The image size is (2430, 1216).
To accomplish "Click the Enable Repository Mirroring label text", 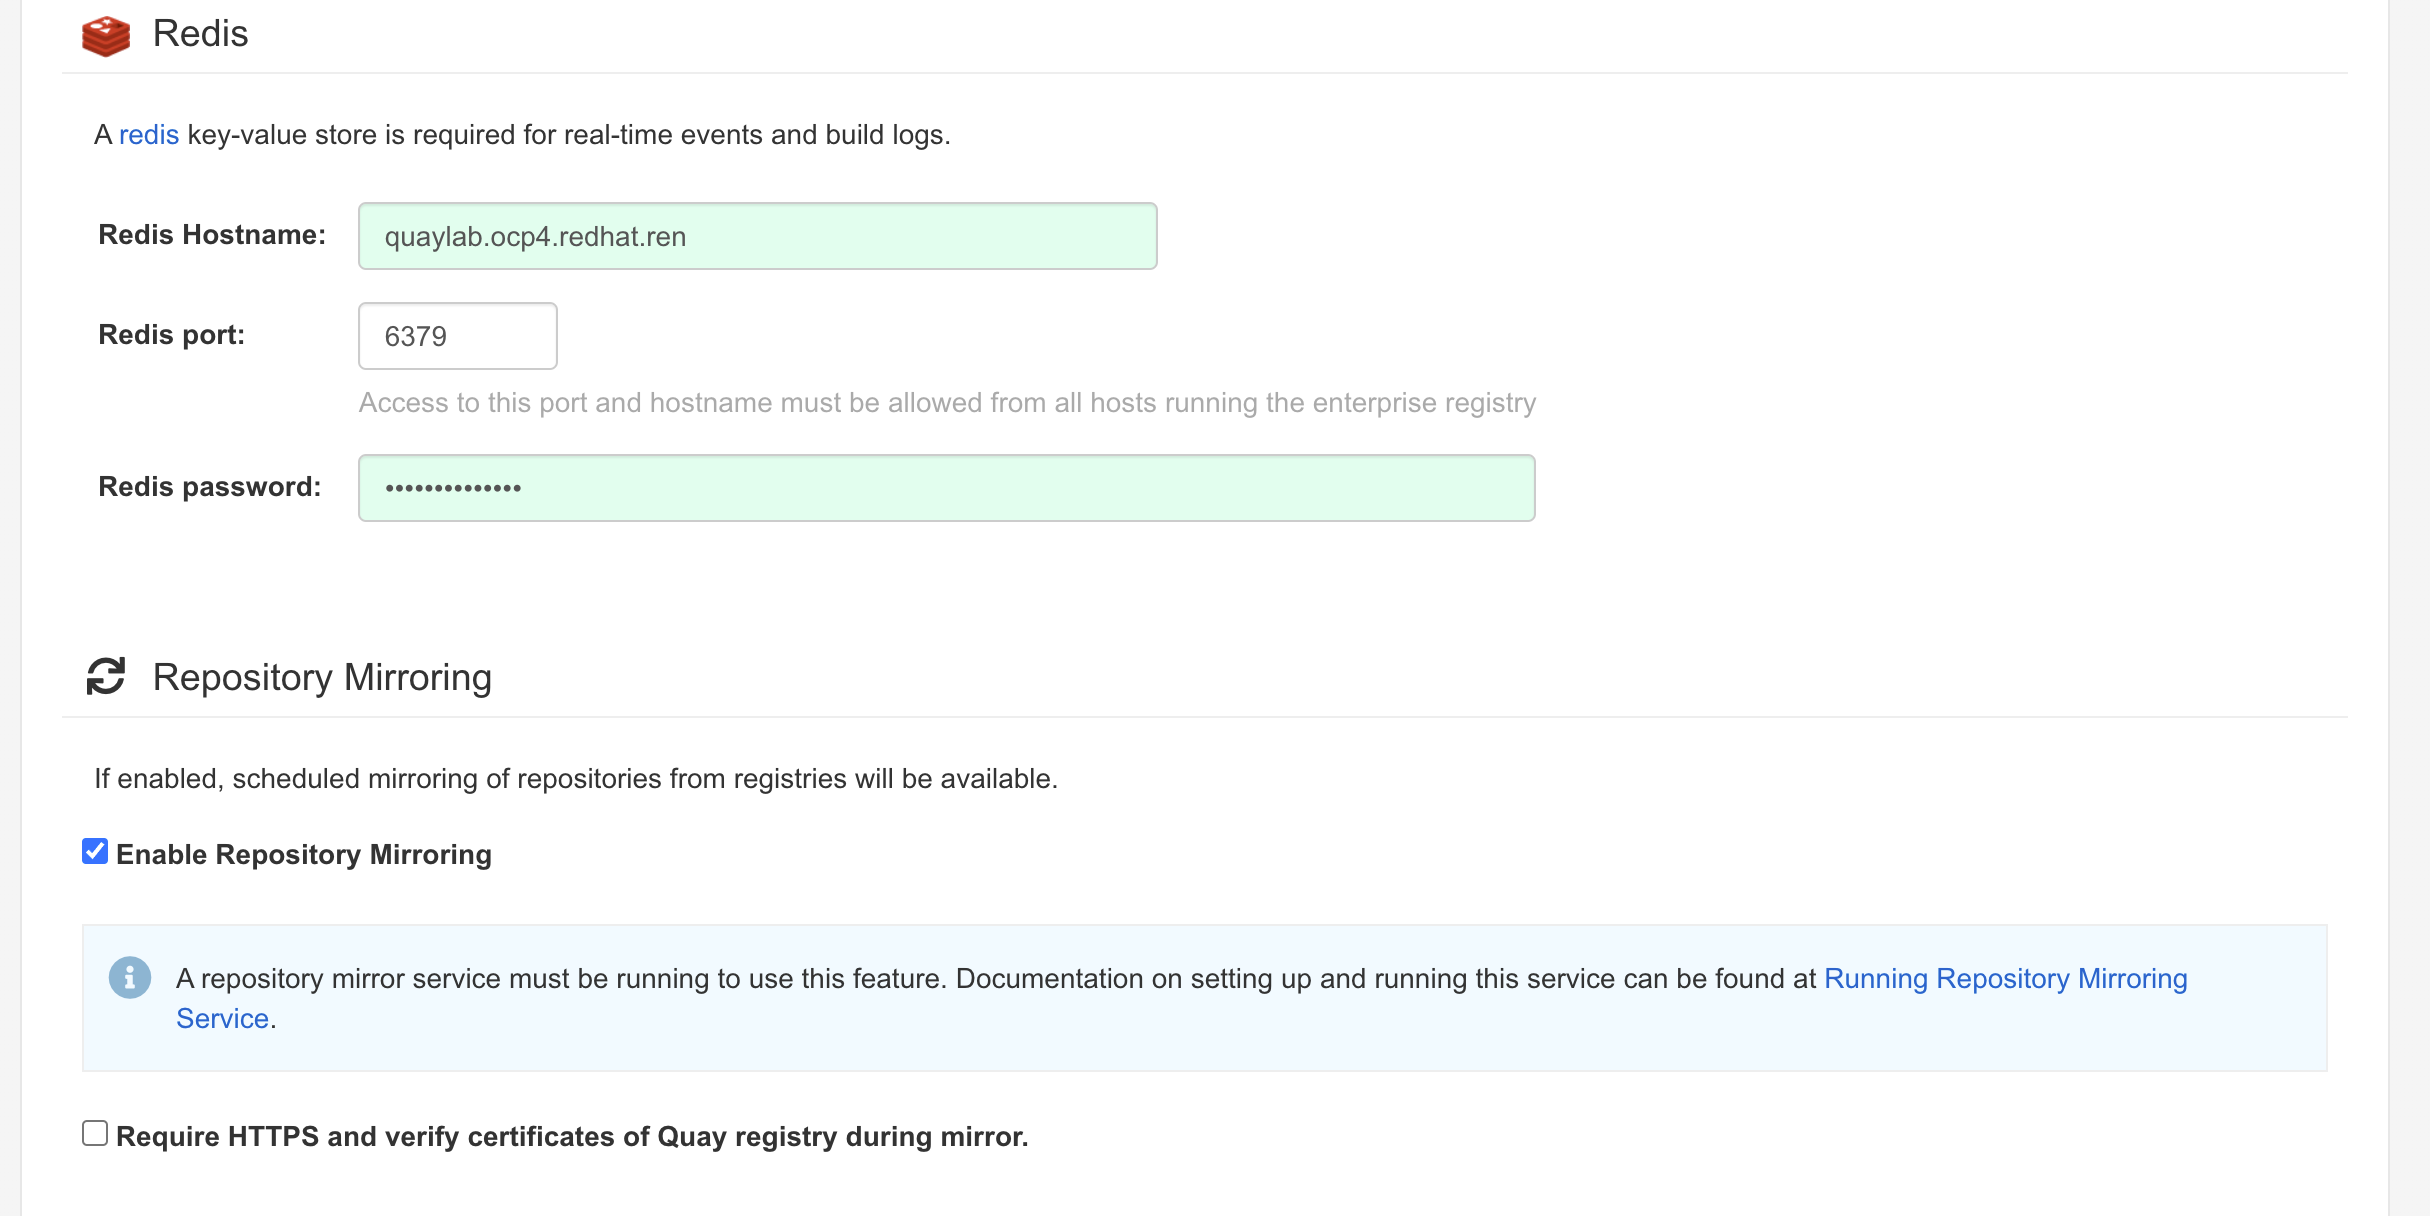I will click(x=304, y=855).
